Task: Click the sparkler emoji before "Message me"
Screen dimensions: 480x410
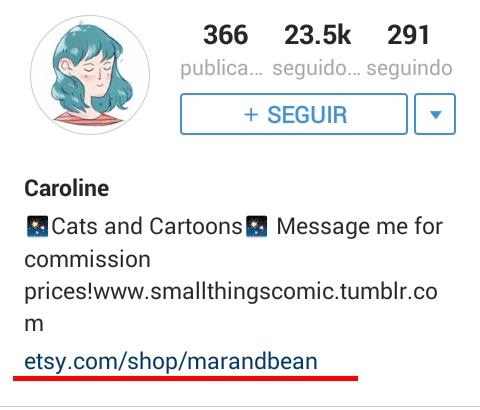Action: pos(257,226)
